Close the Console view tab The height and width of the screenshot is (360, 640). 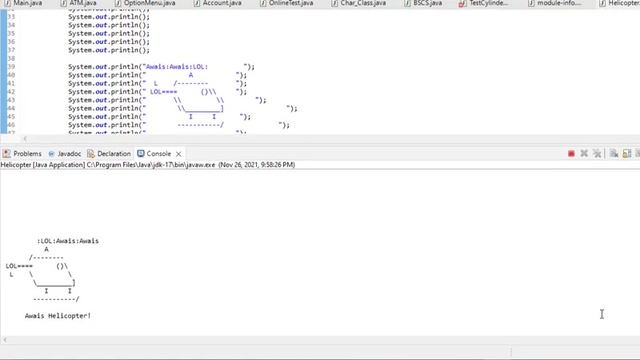[x=178, y=154]
